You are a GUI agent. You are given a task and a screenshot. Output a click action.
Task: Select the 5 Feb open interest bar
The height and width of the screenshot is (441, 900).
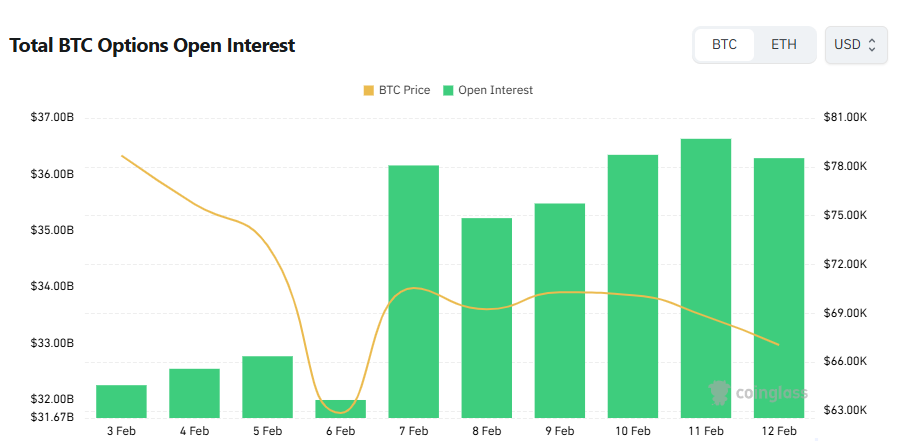point(267,387)
